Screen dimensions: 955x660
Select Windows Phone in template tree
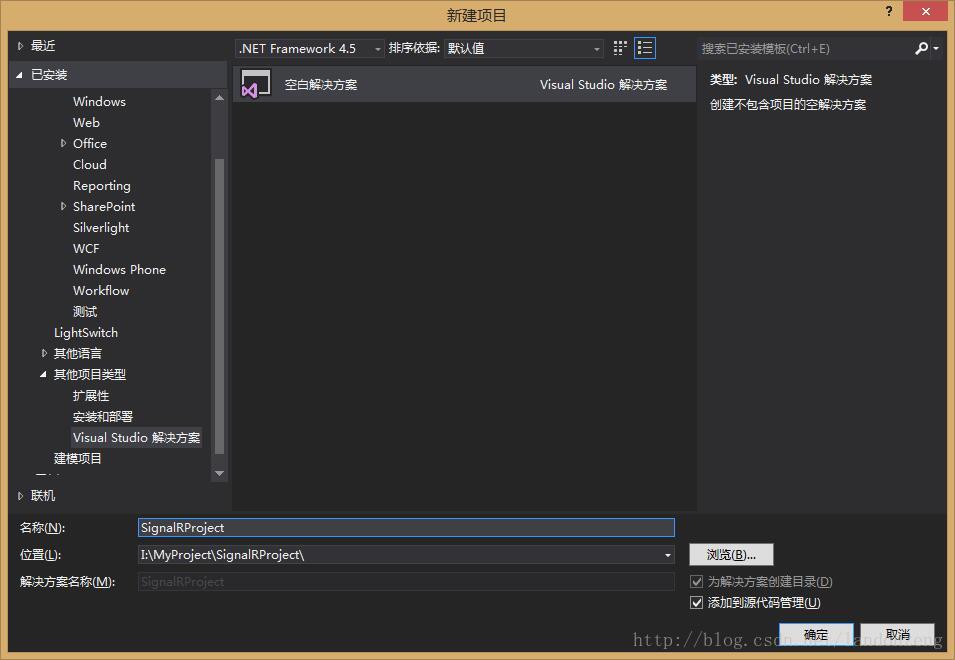(119, 270)
